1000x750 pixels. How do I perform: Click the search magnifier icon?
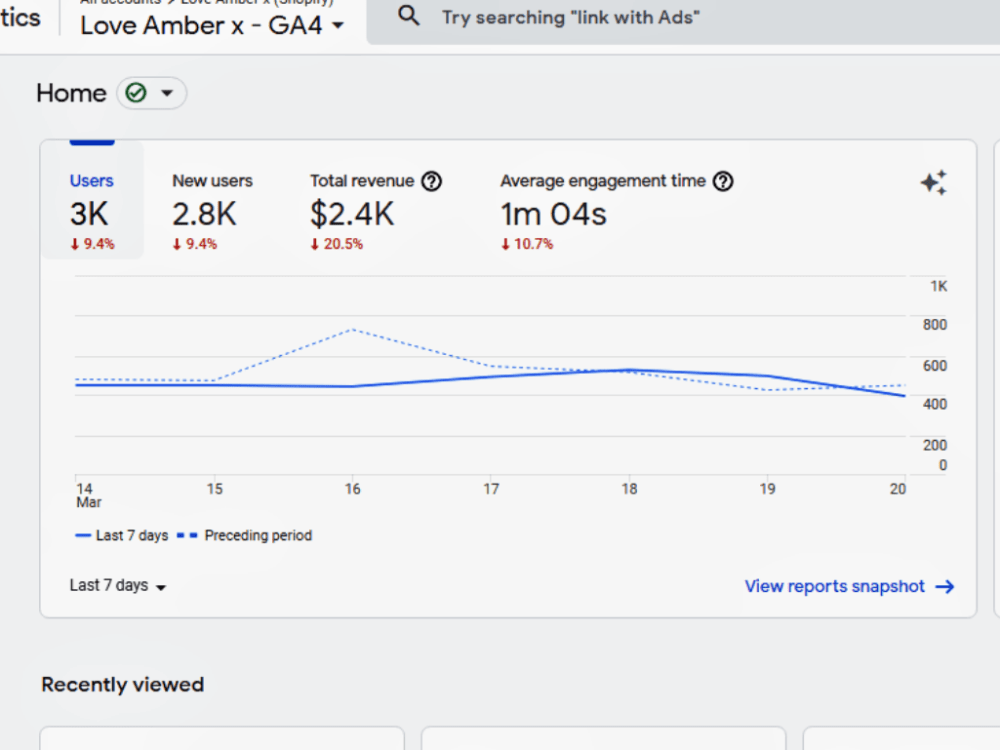[x=409, y=15]
